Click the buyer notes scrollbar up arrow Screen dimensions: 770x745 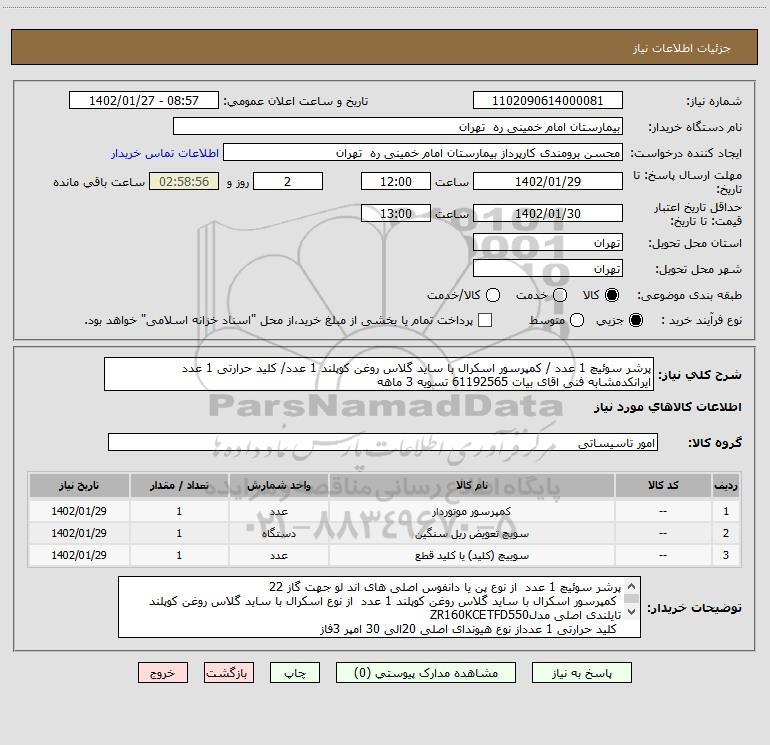point(632,586)
